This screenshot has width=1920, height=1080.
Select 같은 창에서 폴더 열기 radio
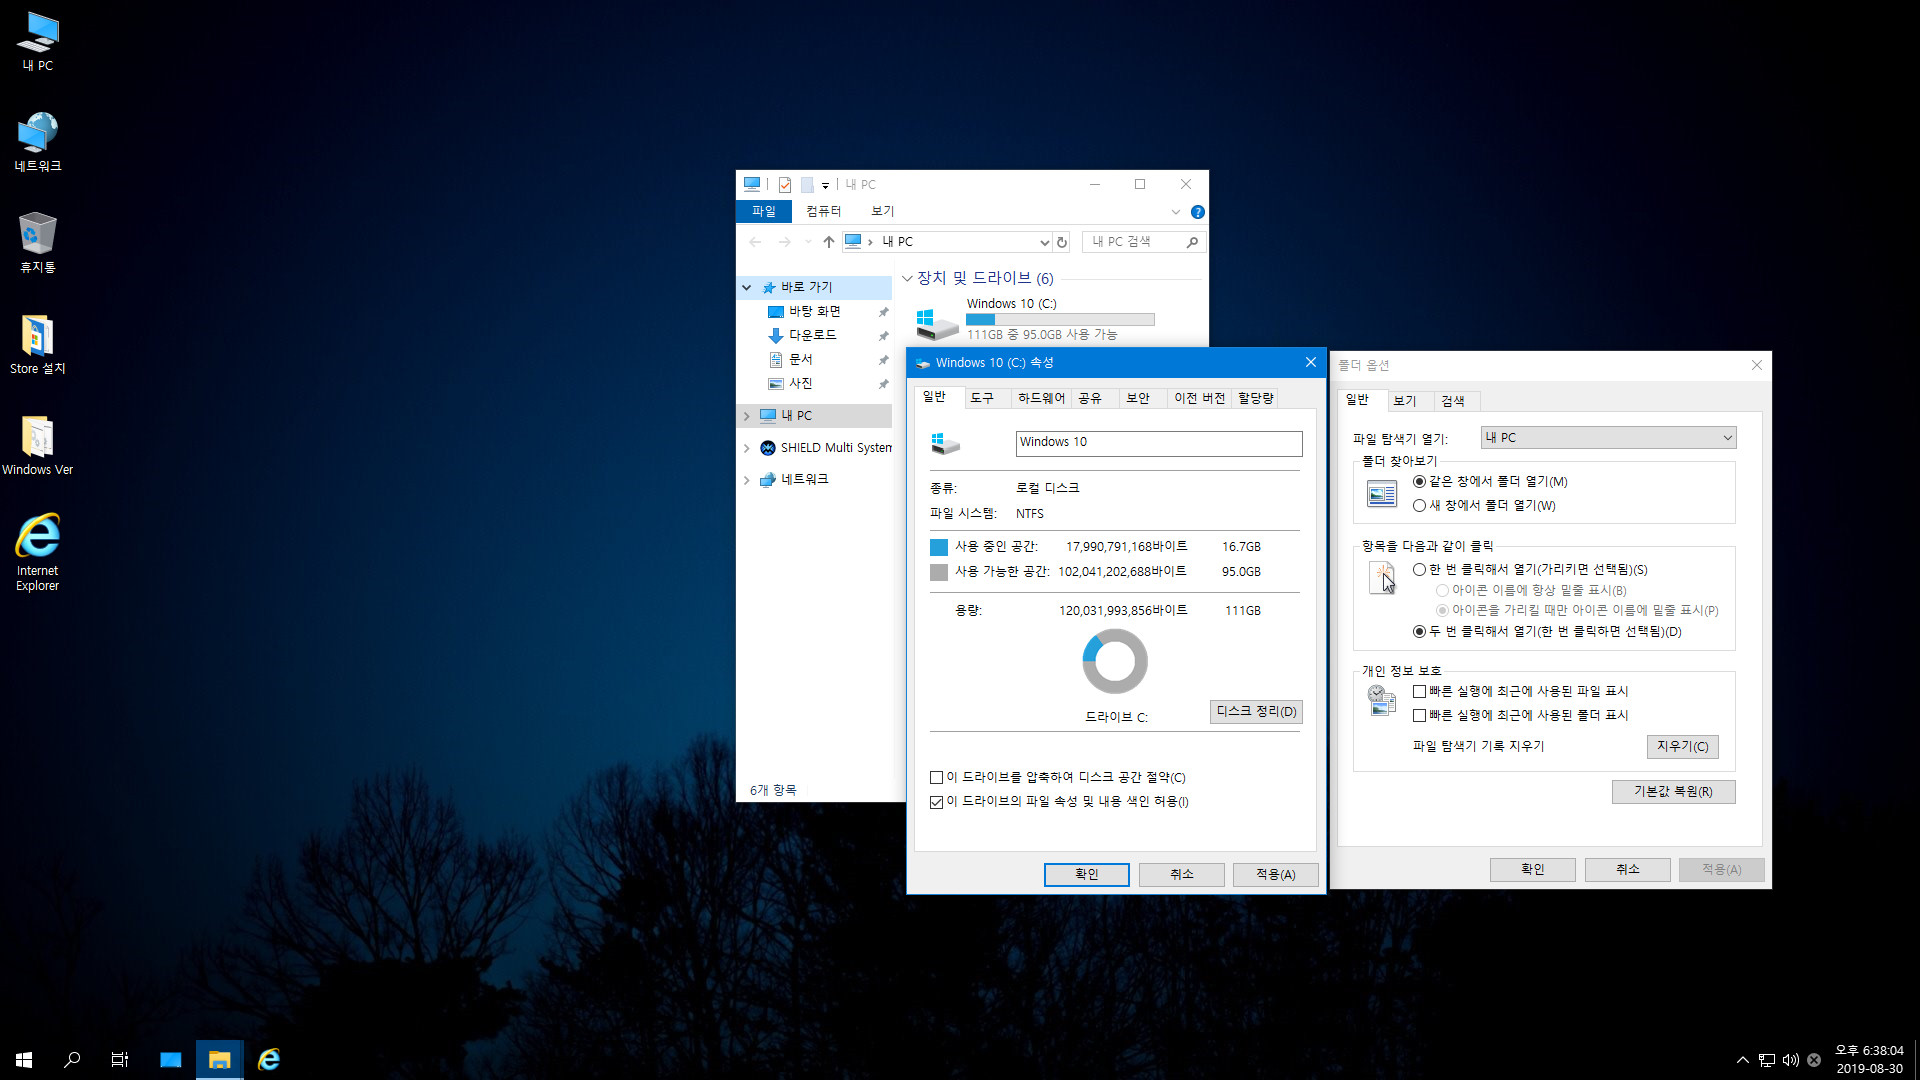point(1419,482)
